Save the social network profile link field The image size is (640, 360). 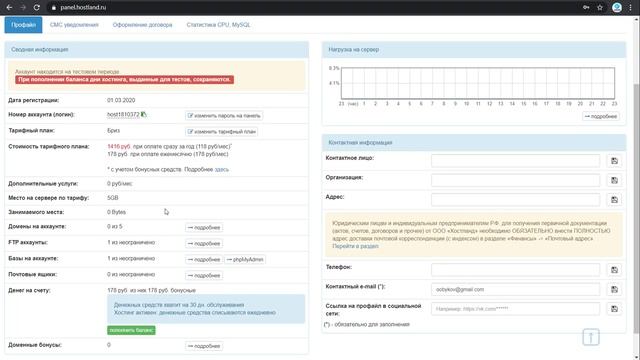(x=614, y=309)
